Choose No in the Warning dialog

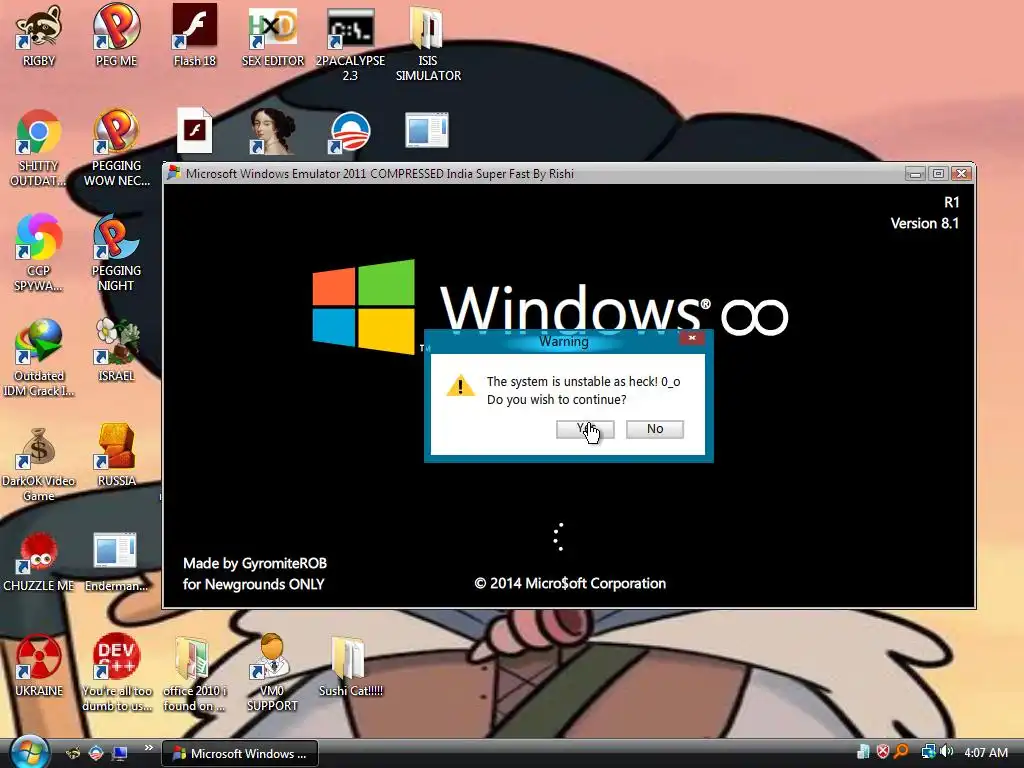[654, 429]
